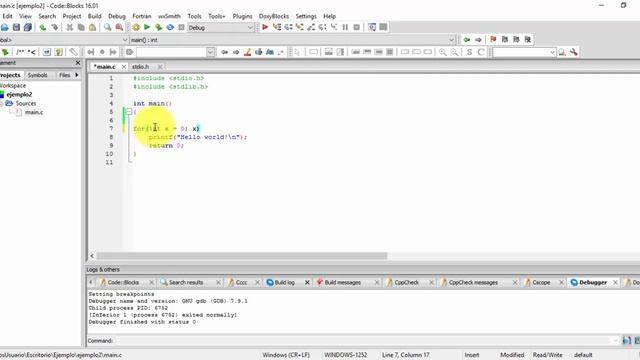Close the stdio.h editor tab
Screen dimensions: 640x360
(x=160, y=67)
